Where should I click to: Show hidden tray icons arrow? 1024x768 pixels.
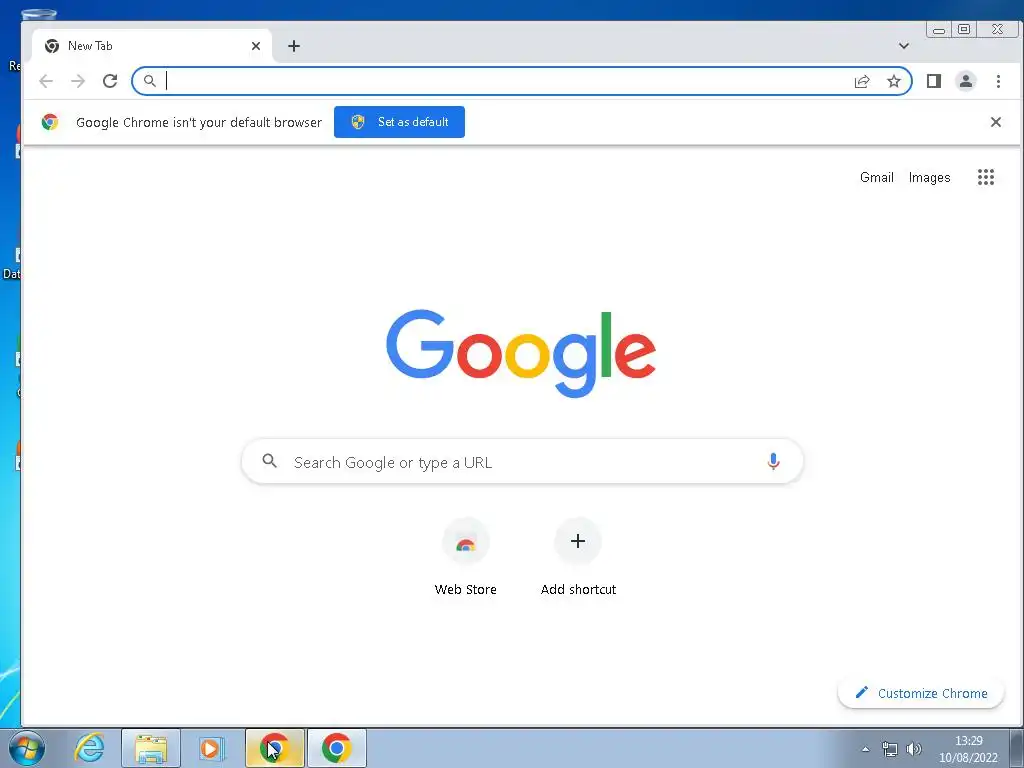865,749
